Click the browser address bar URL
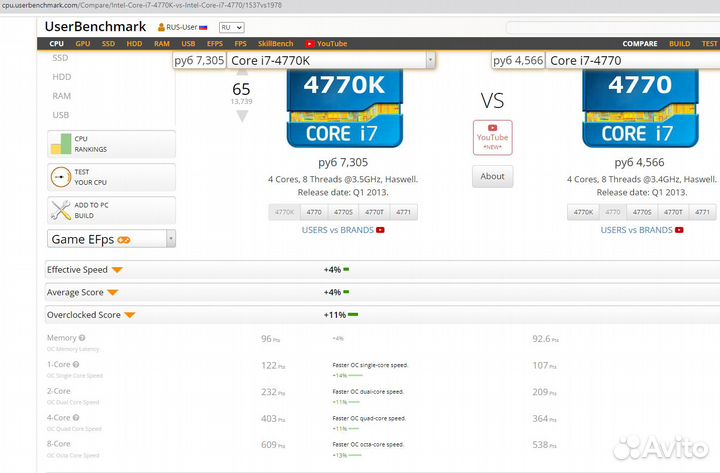Screen dimensions: 720x473 (142, 6)
